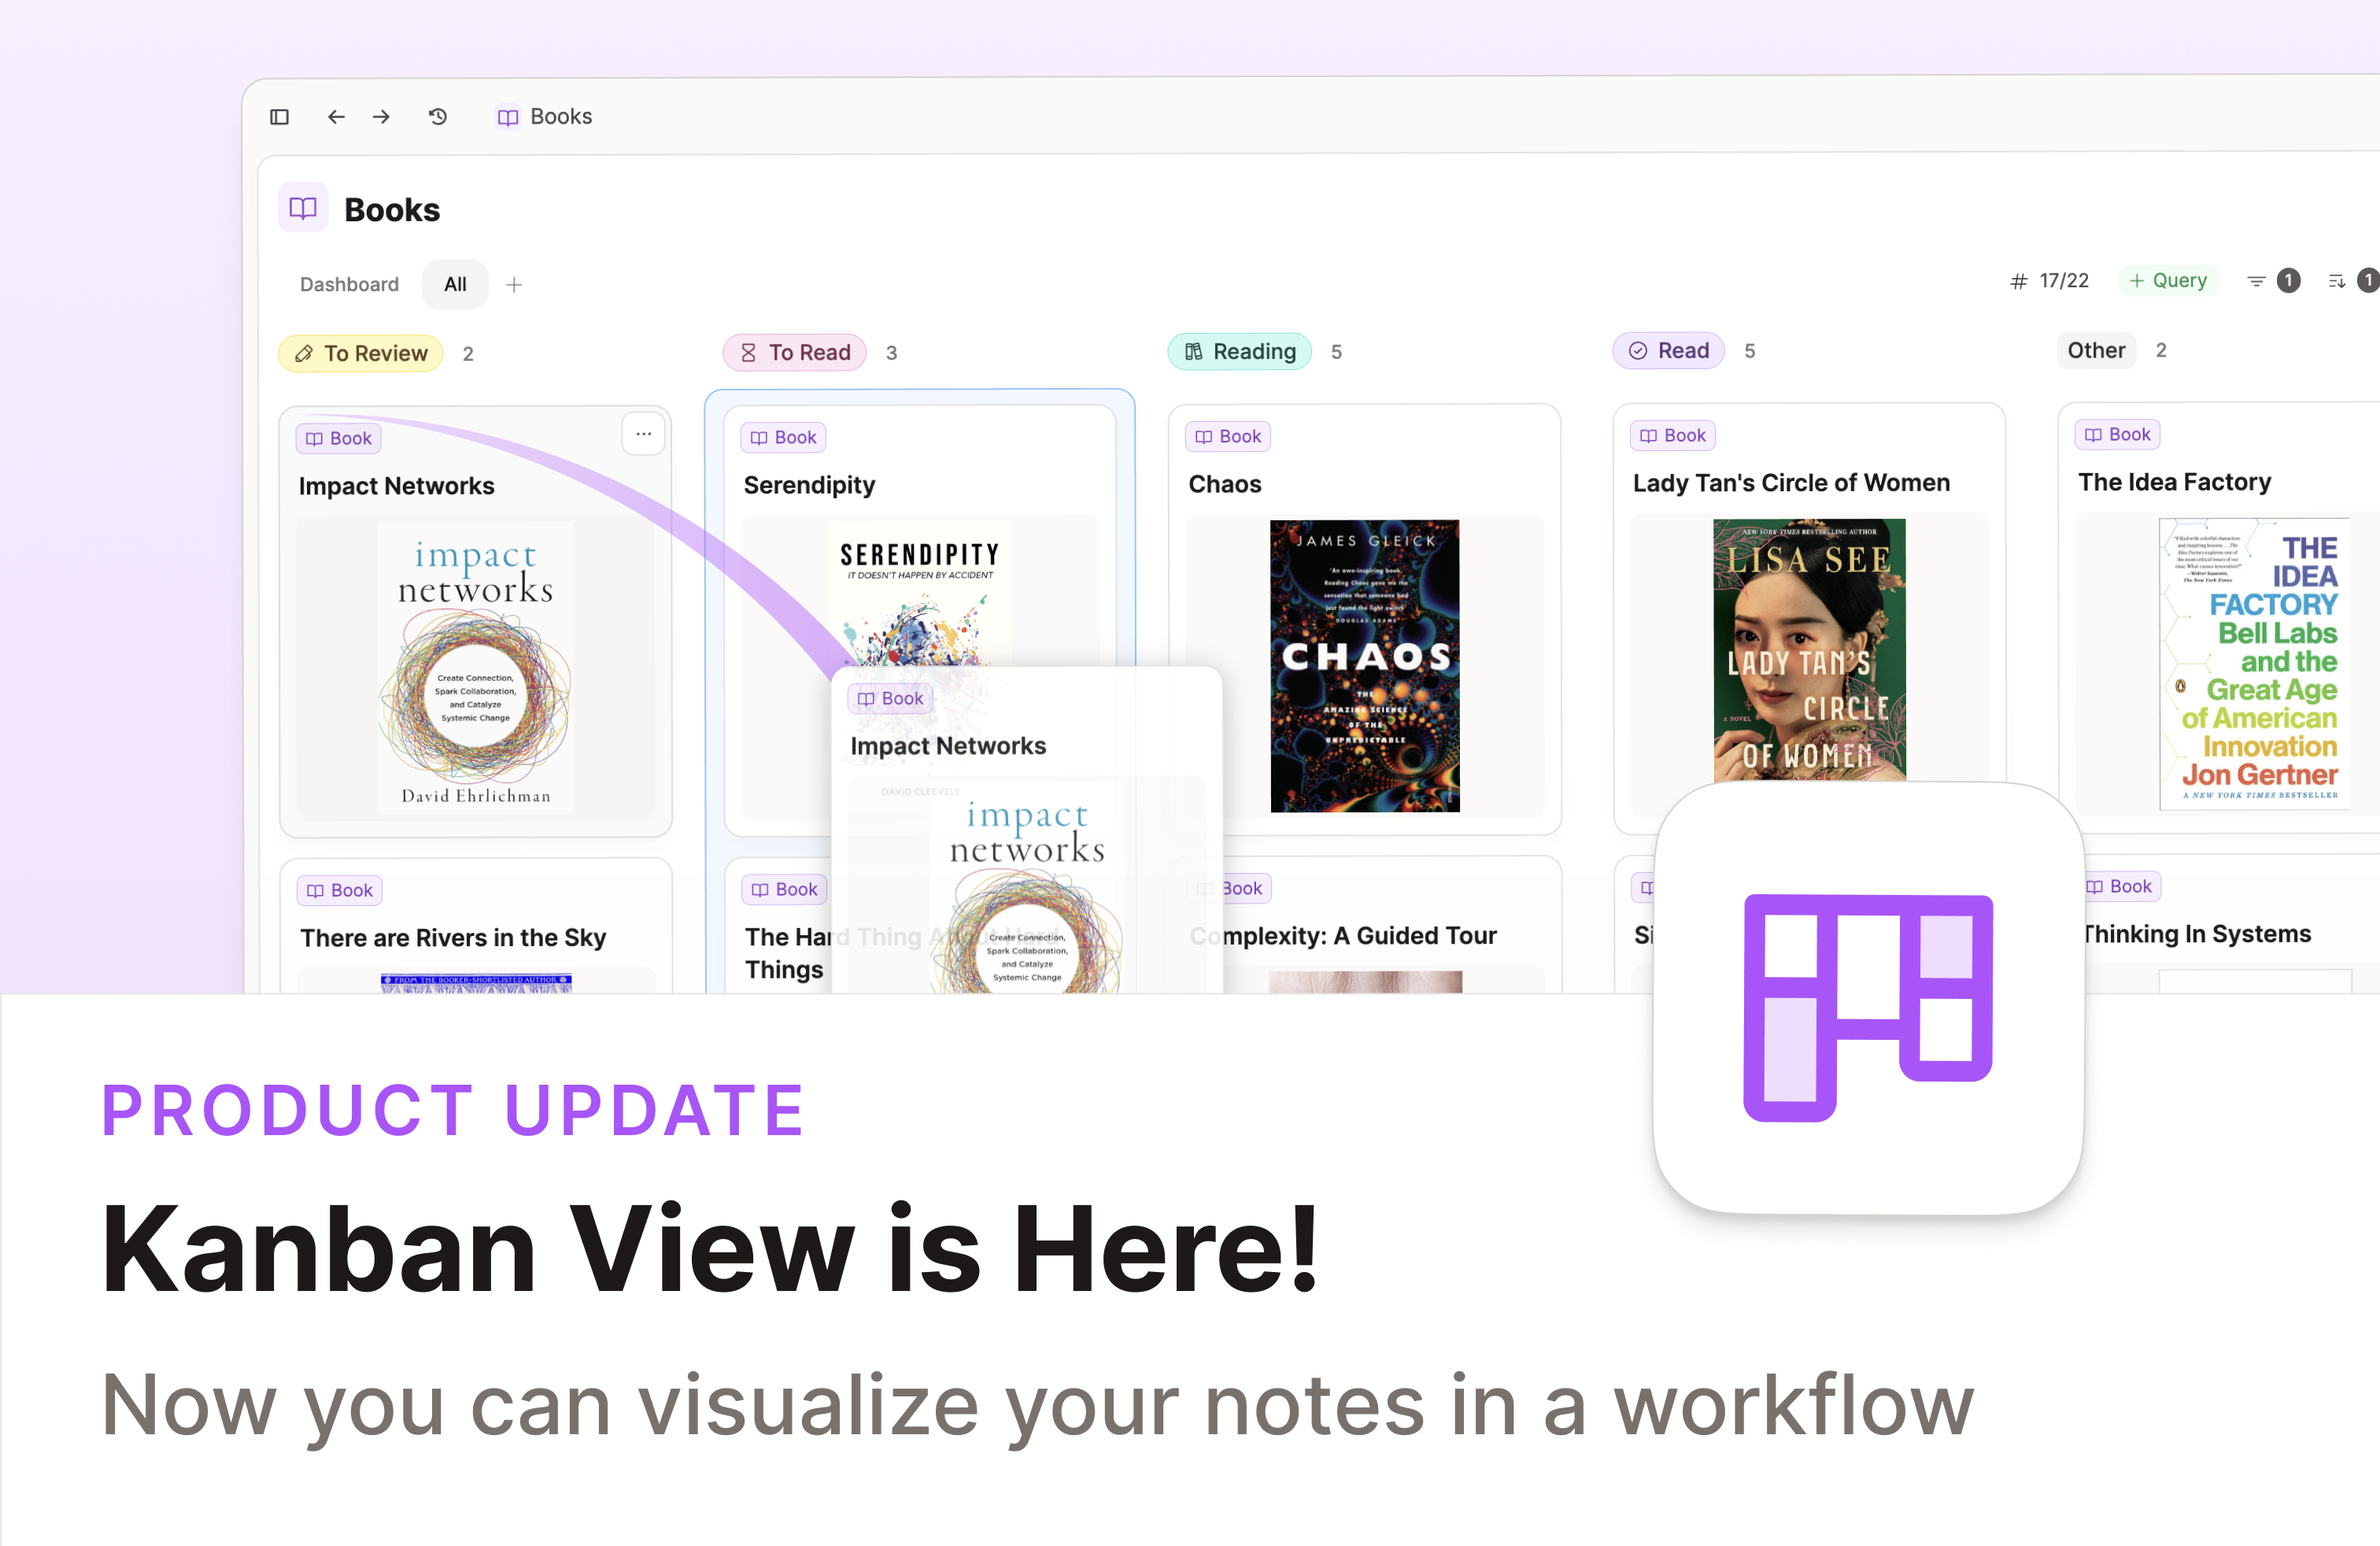Open the filter icon showing badge 1
The width and height of the screenshot is (2380, 1546).
pyautogui.click(x=2257, y=281)
